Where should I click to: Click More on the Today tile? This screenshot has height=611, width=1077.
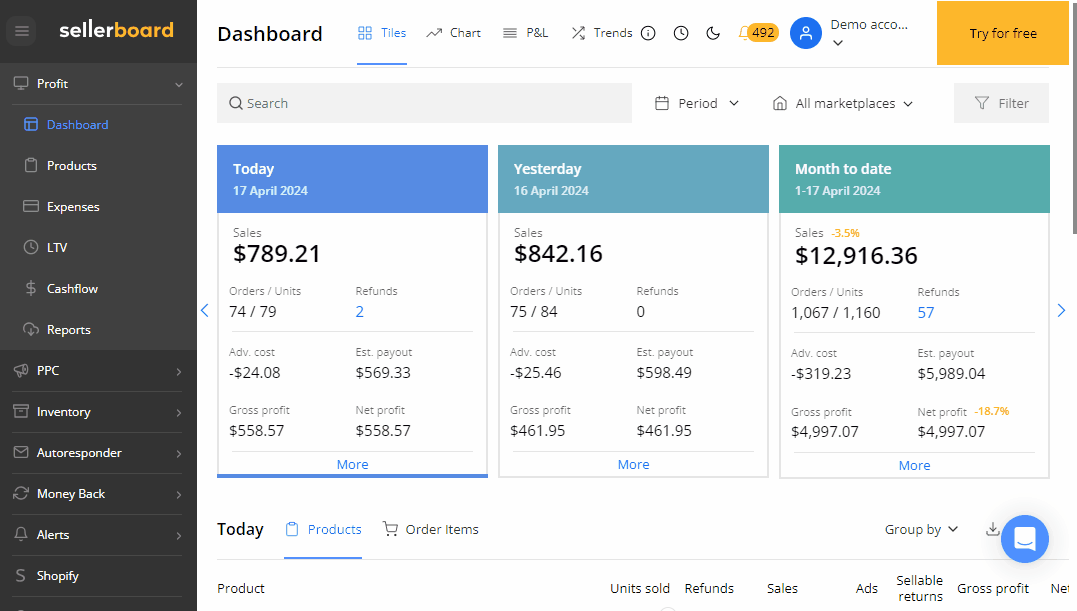pyautogui.click(x=352, y=465)
